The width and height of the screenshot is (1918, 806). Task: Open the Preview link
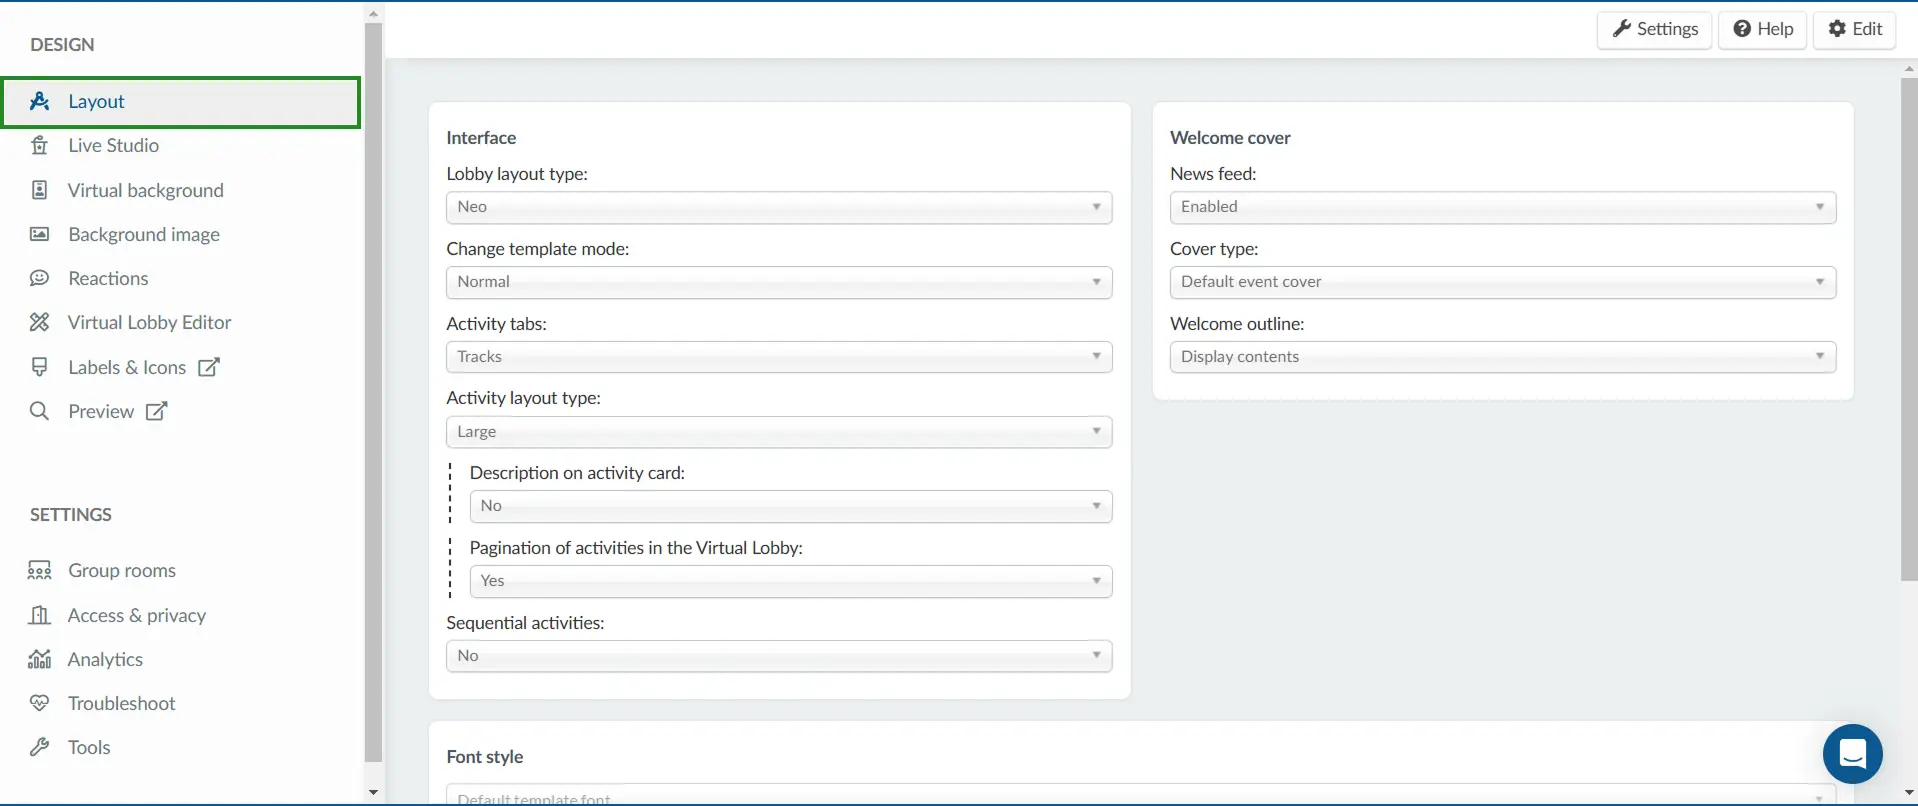click(101, 411)
